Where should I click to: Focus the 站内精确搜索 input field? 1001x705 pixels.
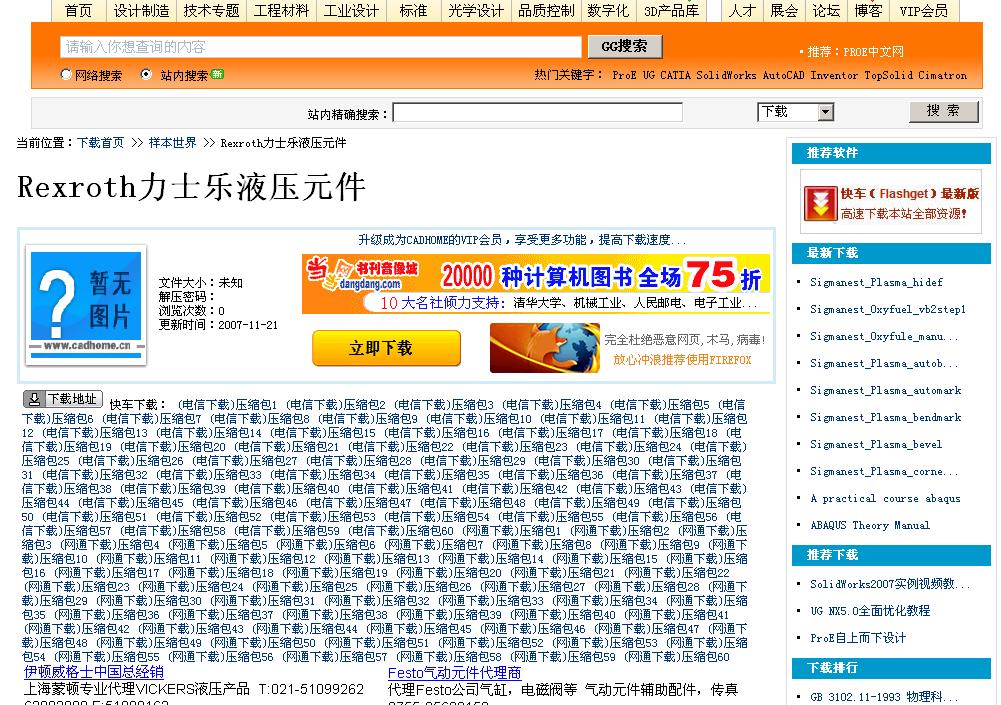coord(538,112)
